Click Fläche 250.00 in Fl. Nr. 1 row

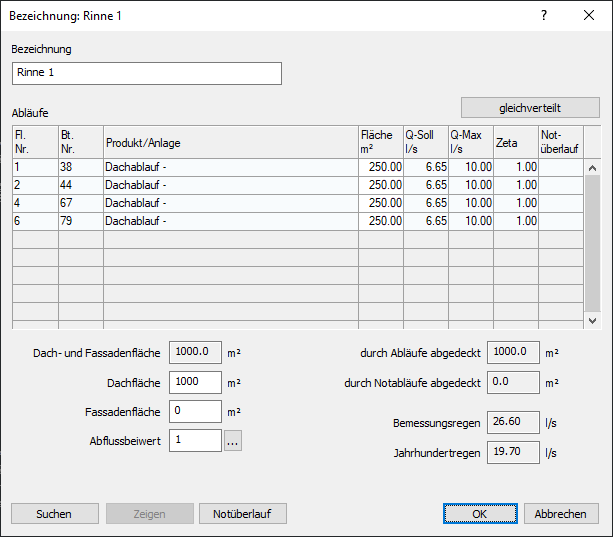[381, 167]
